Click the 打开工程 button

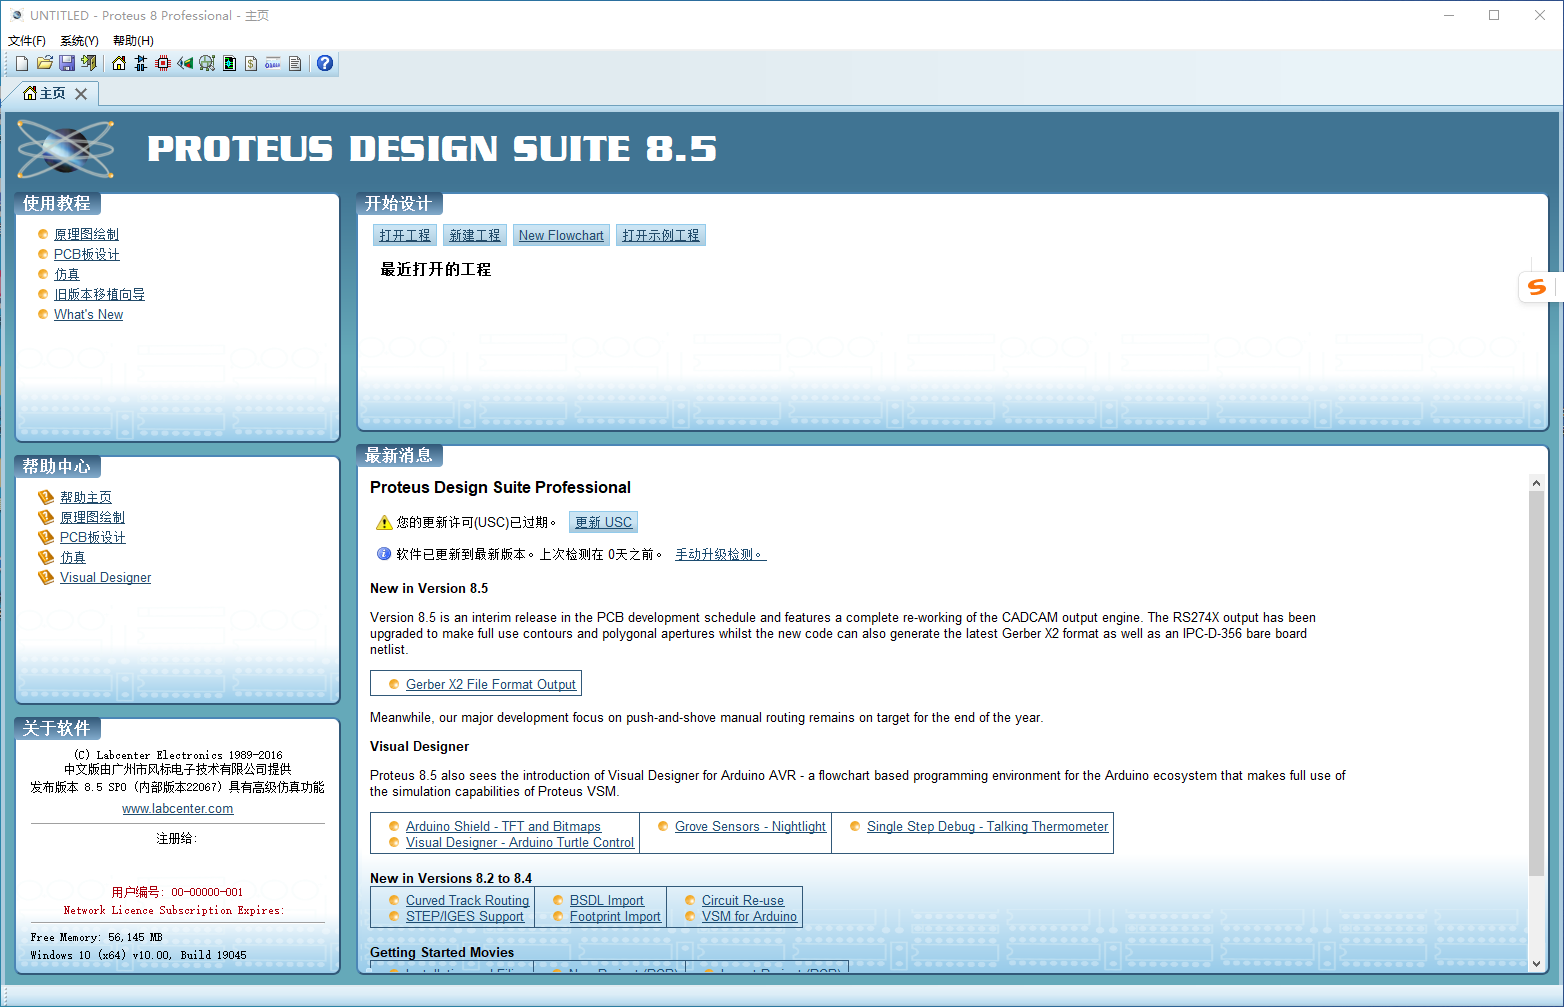[x=405, y=235]
